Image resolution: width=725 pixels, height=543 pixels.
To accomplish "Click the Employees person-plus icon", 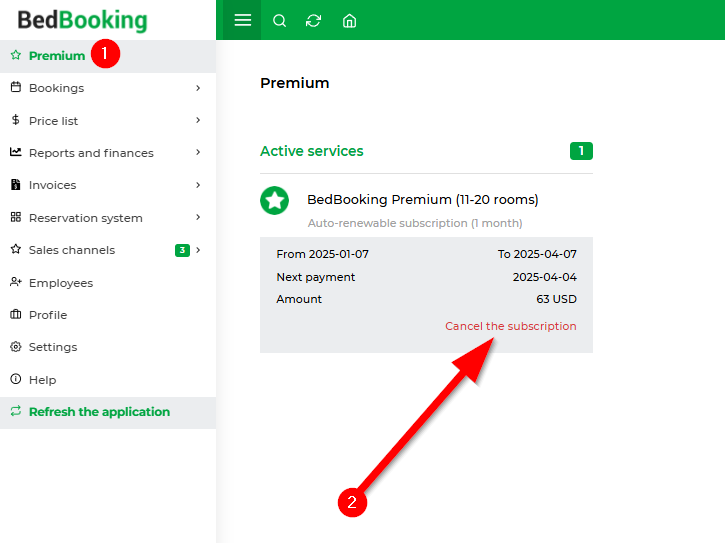I will (x=16, y=282).
